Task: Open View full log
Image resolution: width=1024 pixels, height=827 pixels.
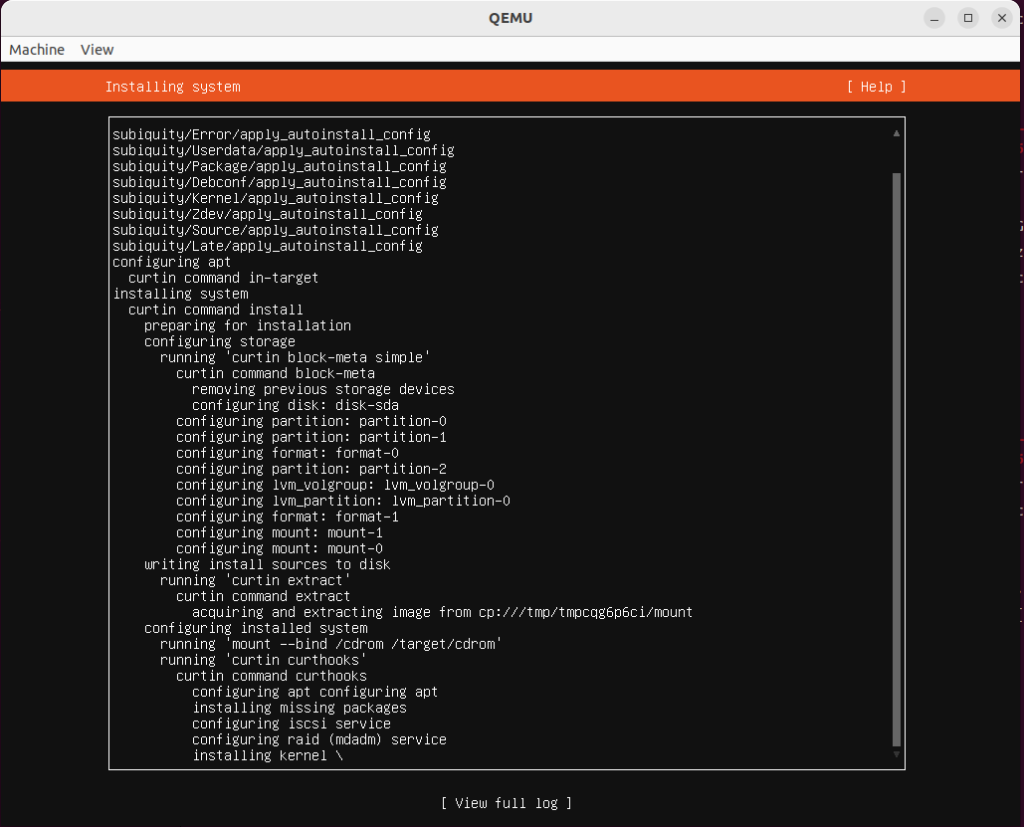Action: 507,803
